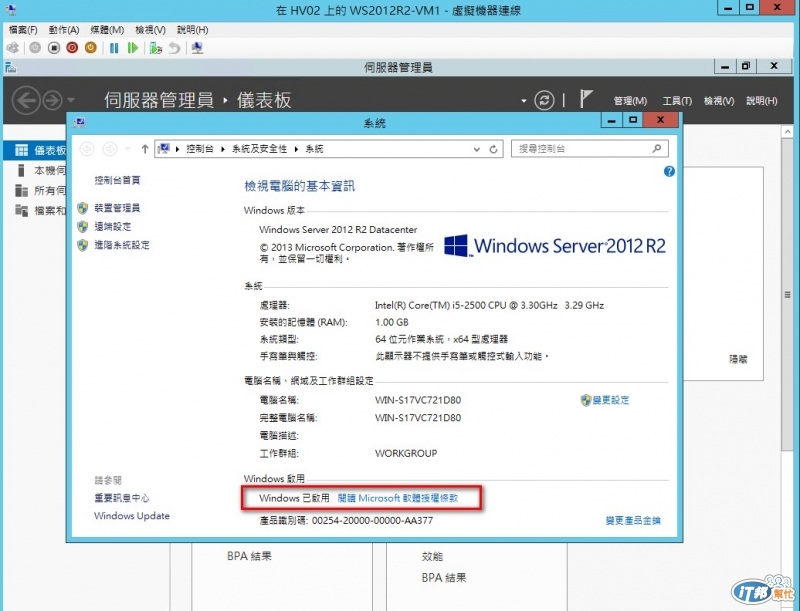Click the Windows Server 2012 R2 Datacenter text
Image resolution: width=800 pixels, height=611 pixels.
pyautogui.click(x=338, y=230)
